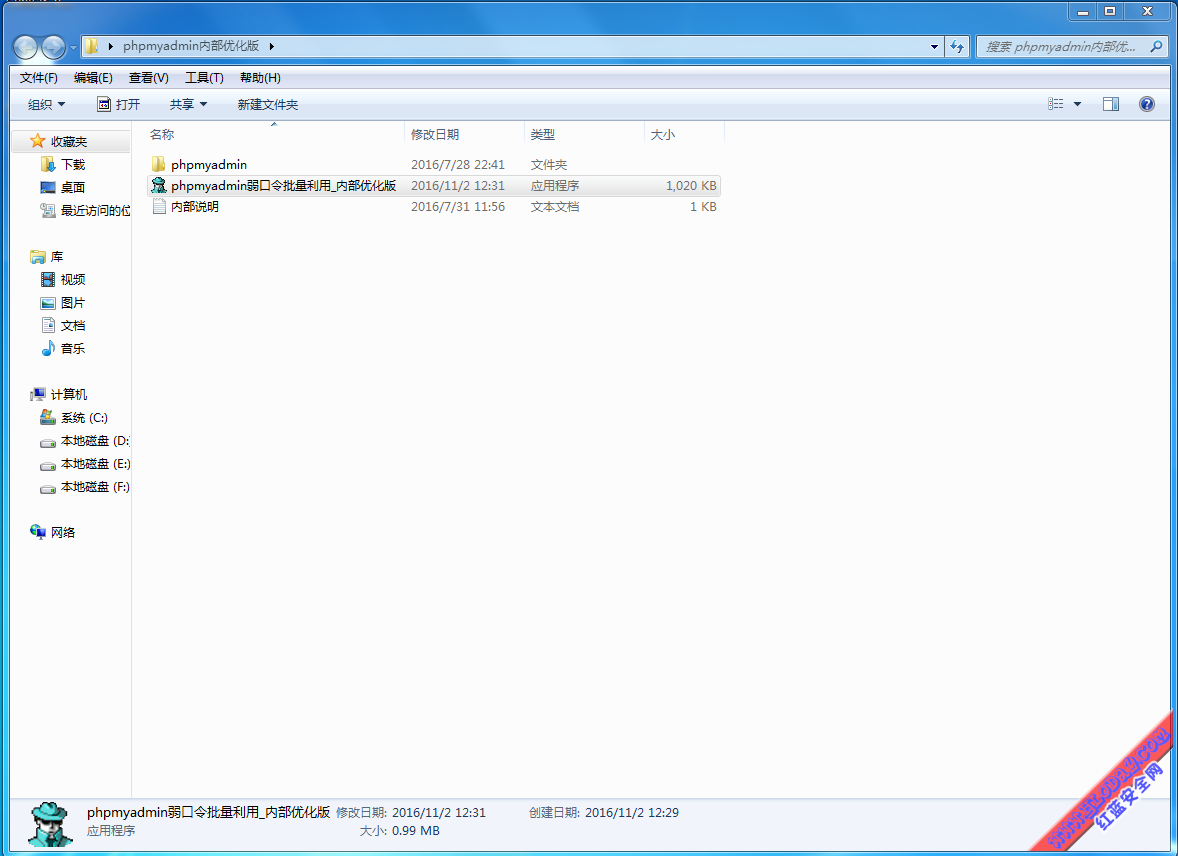The image size is (1178, 856).
Task: Click the 桌面 icon in sidebar
Action: pos(48,187)
